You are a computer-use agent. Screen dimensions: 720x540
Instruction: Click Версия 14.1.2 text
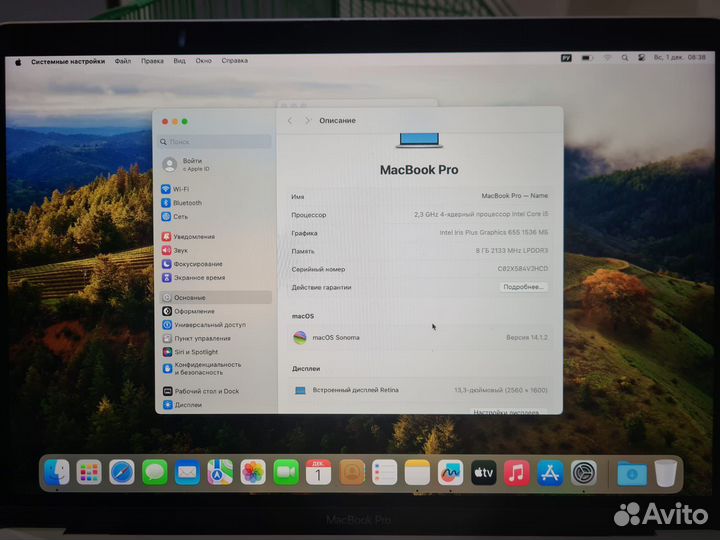click(x=527, y=338)
